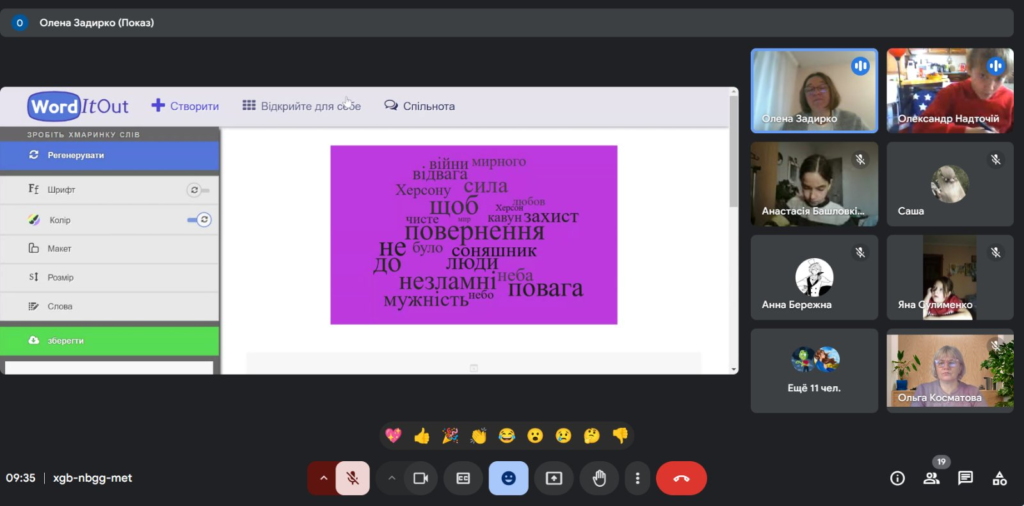Viewport: 1024px width, 506px height.
Task: Raise your hand in the meeting
Action: tap(599, 478)
